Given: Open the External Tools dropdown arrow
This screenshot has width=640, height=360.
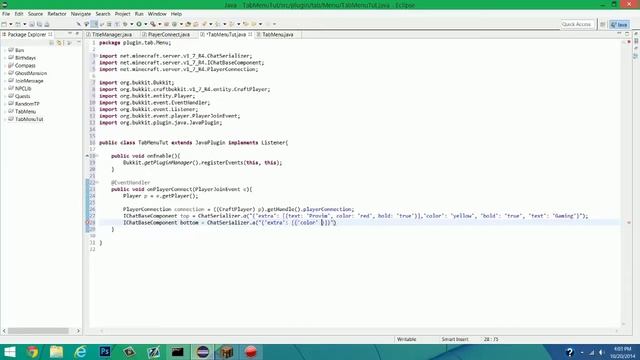Looking at the screenshot, I should 160,24.
